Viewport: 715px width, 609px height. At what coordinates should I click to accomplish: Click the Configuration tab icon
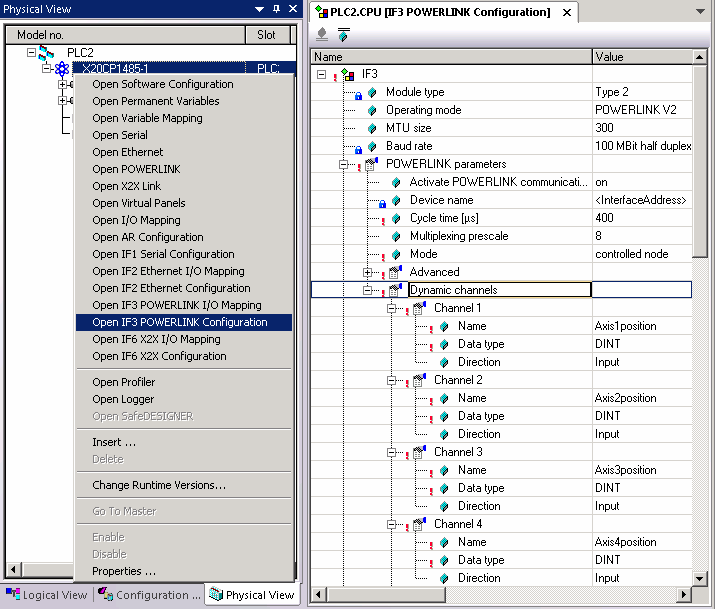pos(106,594)
